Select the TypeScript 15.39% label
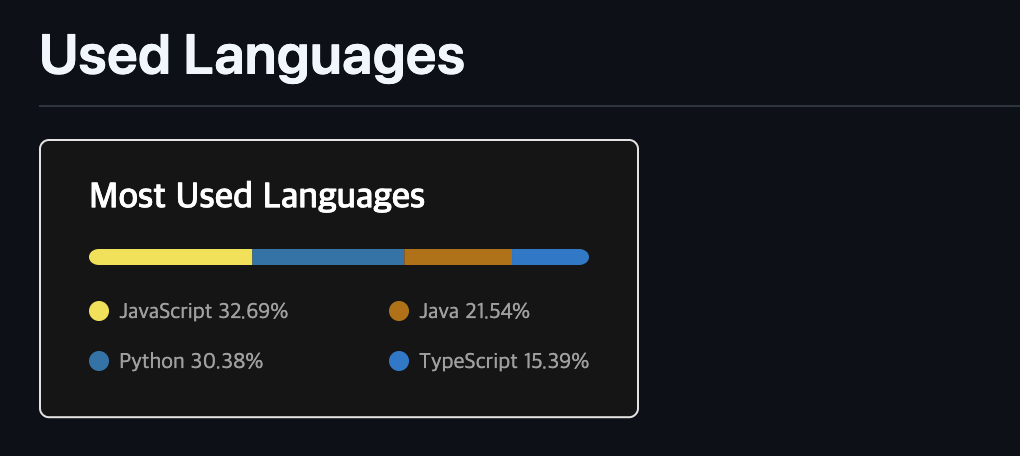The width and height of the screenshot is (1020, 456). click(x=504, y=361)
